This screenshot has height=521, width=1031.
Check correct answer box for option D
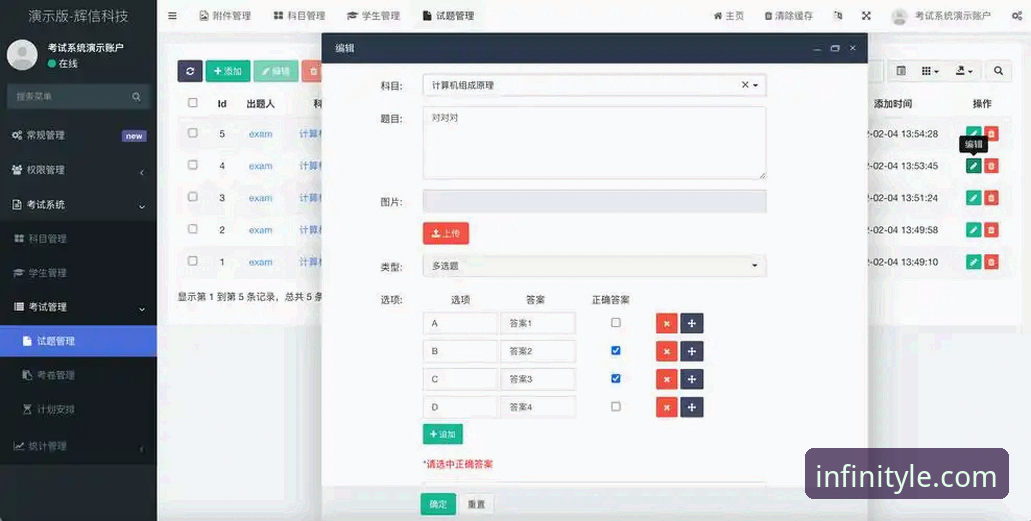pos(615,407)
